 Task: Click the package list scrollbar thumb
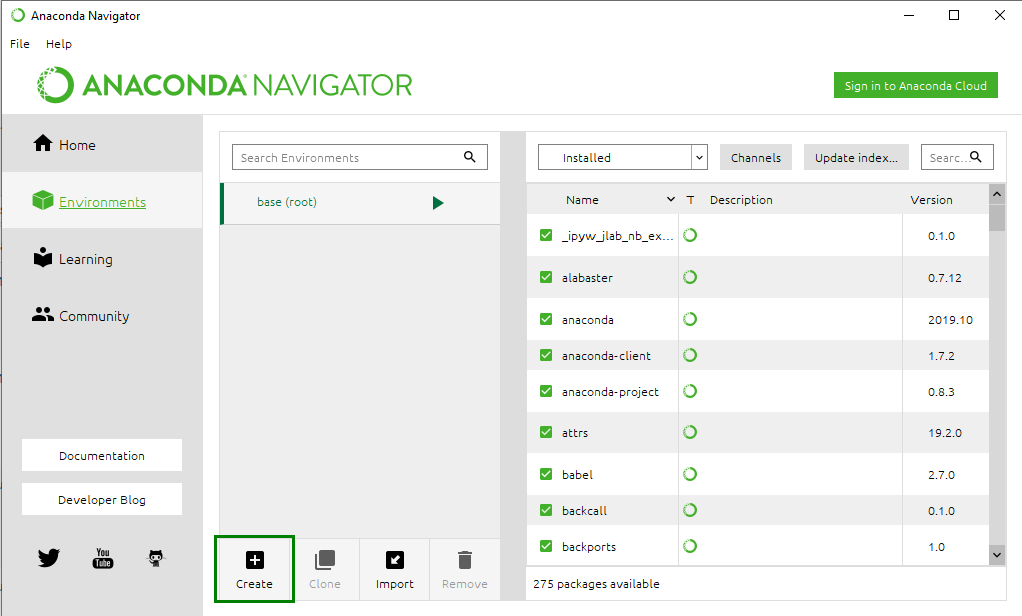coord(997,218)
